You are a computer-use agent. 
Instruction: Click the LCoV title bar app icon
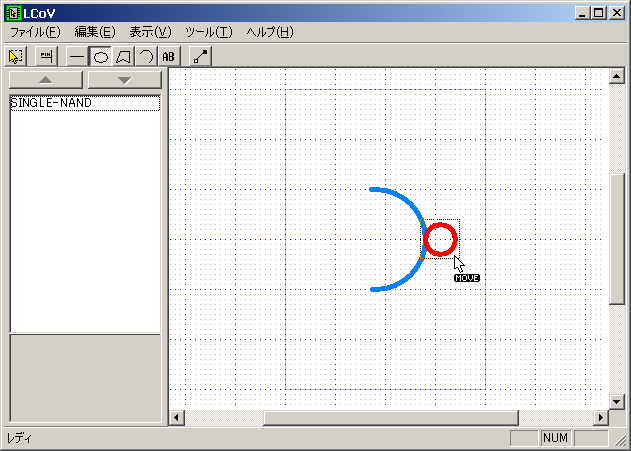[x=12, y=12]
